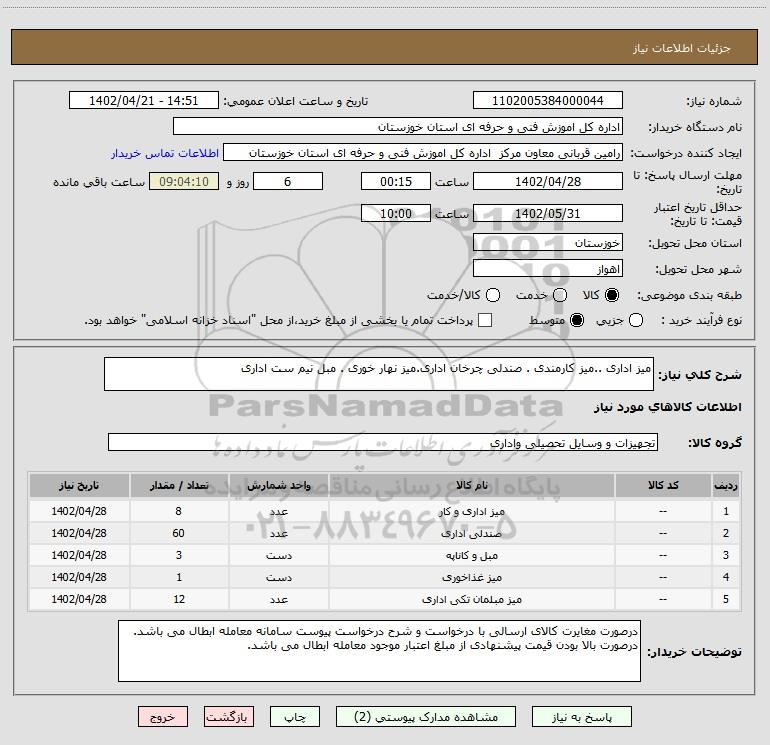Select the خدمت radio button

pyautogui.click(x=560, y=295)
